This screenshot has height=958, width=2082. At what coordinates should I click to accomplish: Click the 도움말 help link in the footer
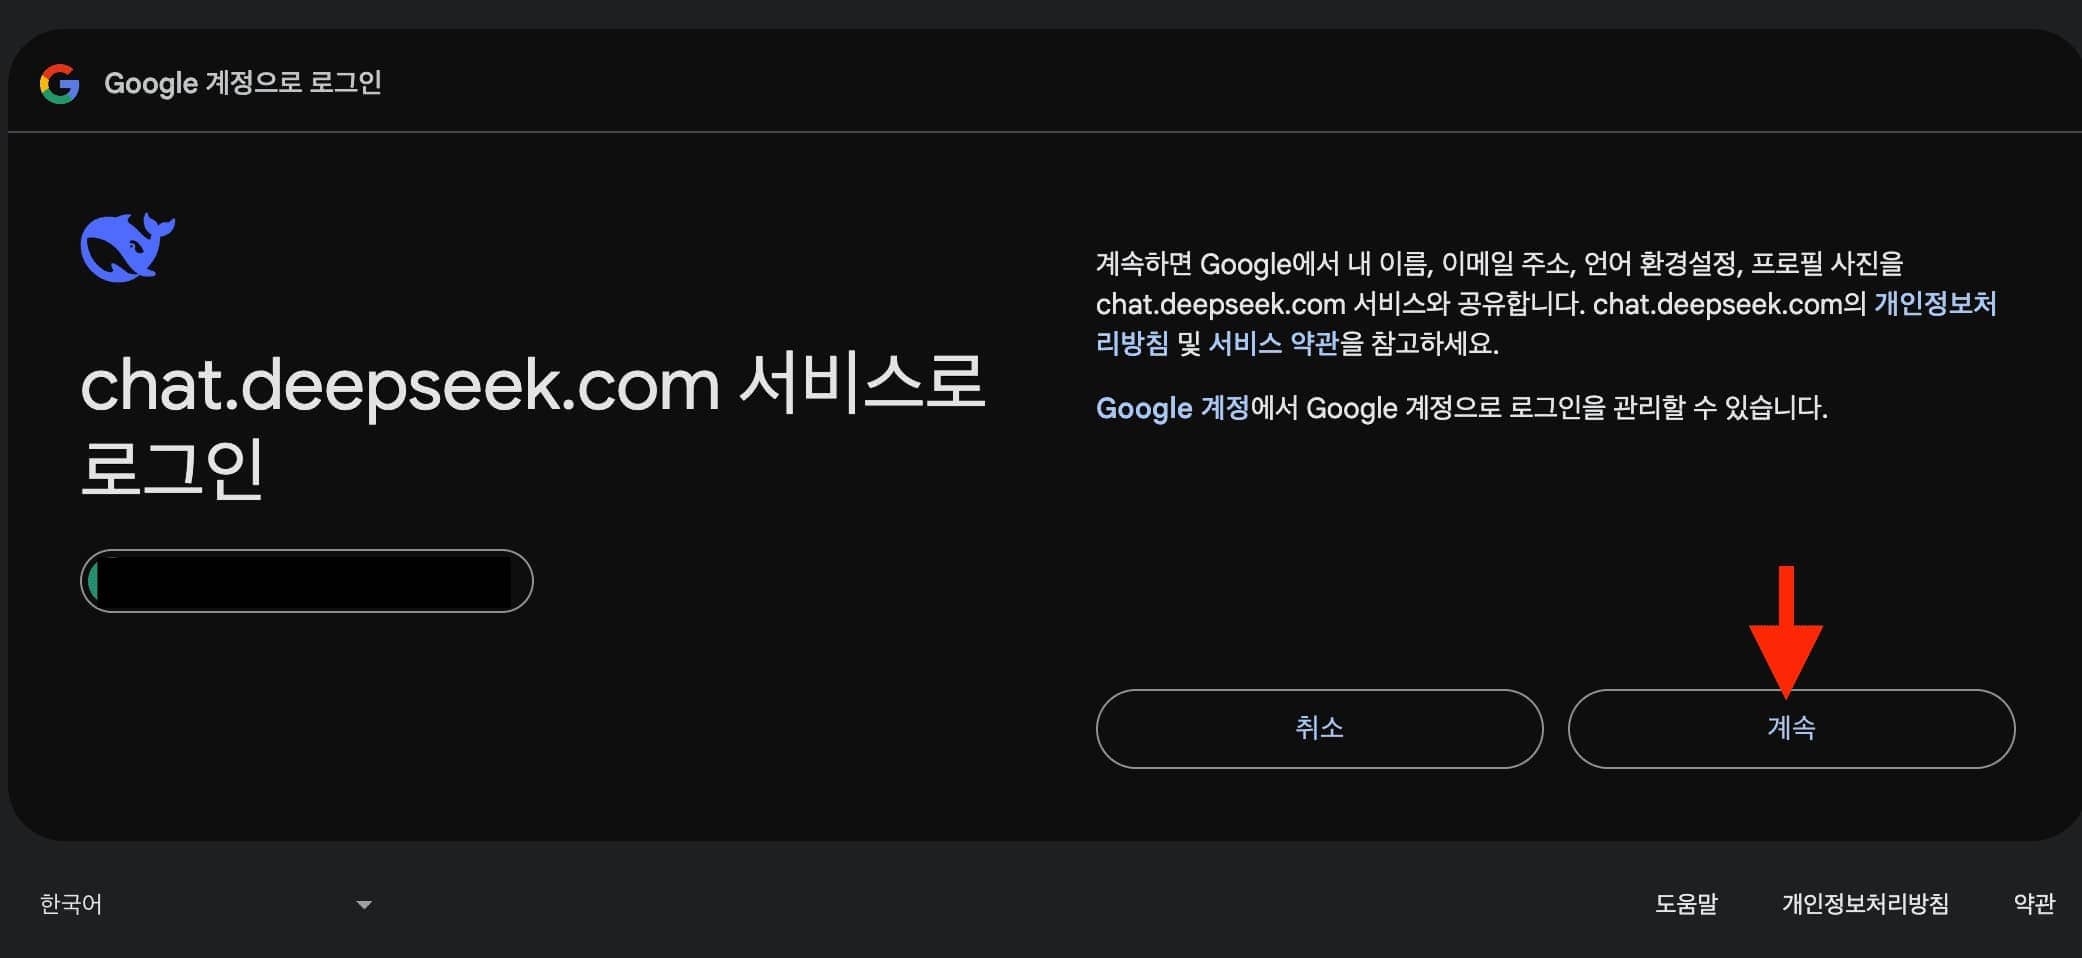1686,905
